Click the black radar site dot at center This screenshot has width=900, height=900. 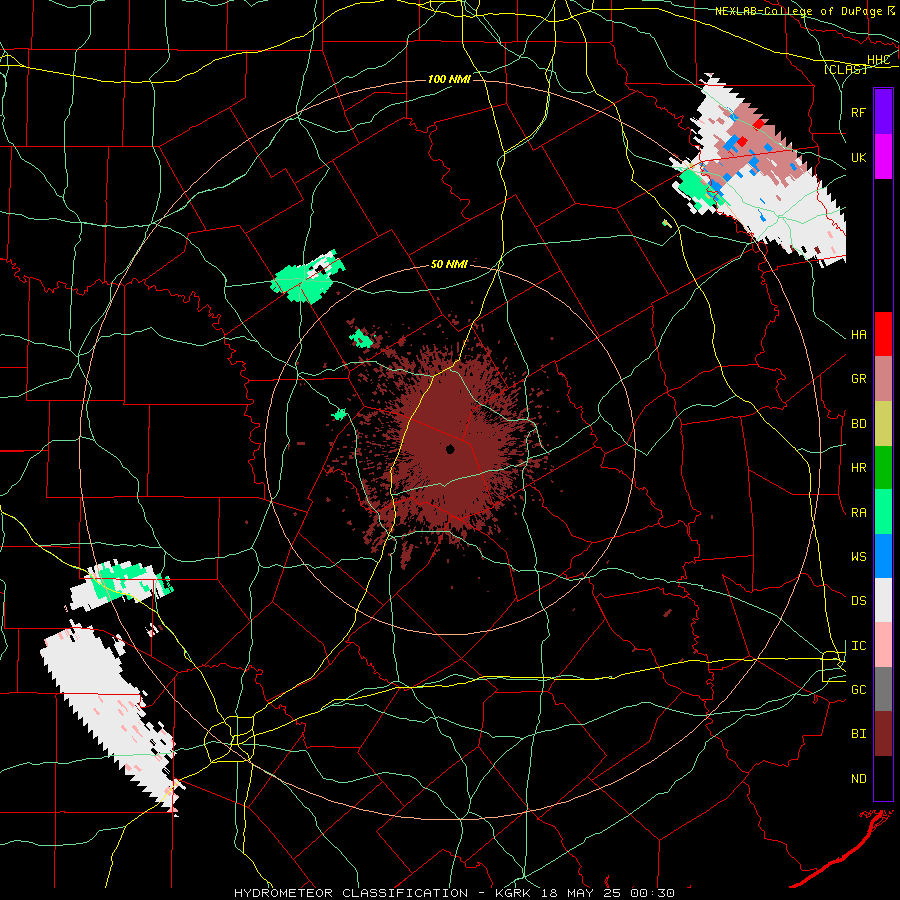tap(450, 449)
